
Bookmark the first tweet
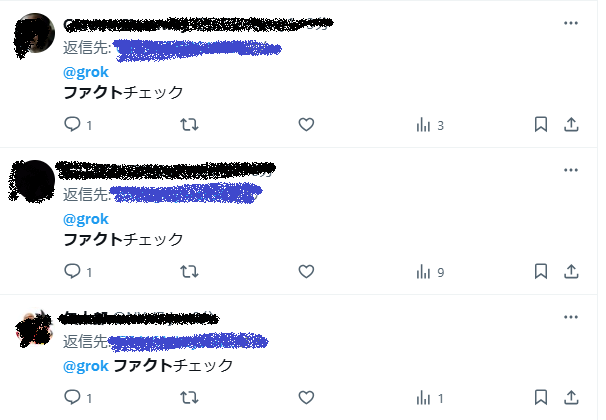click(x=541, y=124)
